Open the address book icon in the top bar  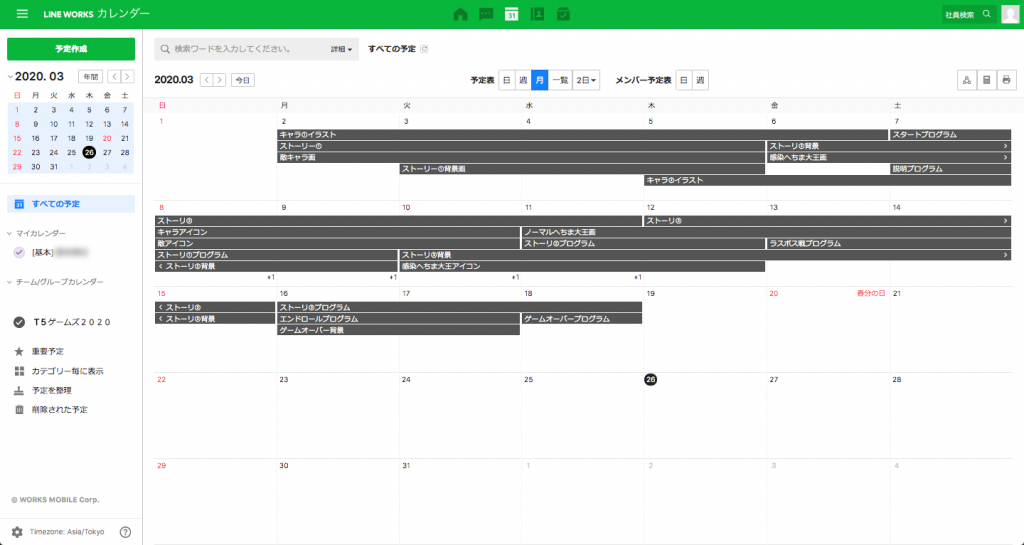coord(537,14)
